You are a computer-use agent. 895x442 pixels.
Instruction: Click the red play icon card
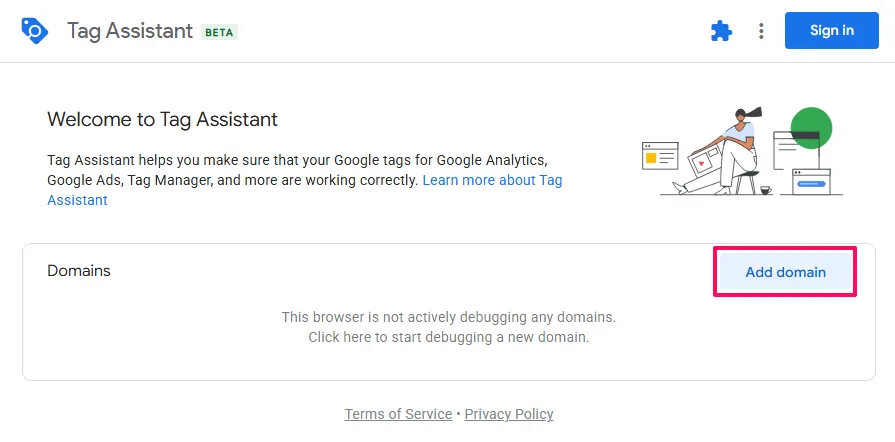pyautogui.click(x=703, y=162)
